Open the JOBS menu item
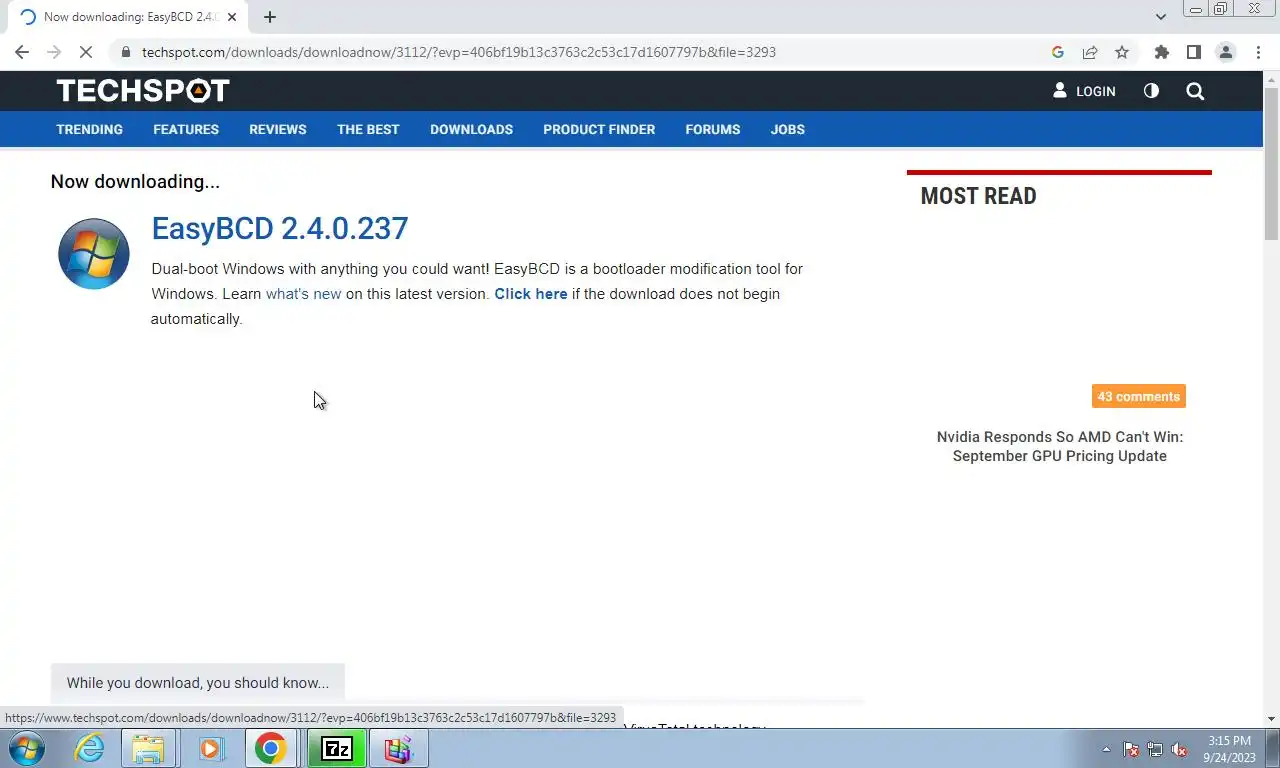Screen dimensions: 1280x768 [787, 129]
